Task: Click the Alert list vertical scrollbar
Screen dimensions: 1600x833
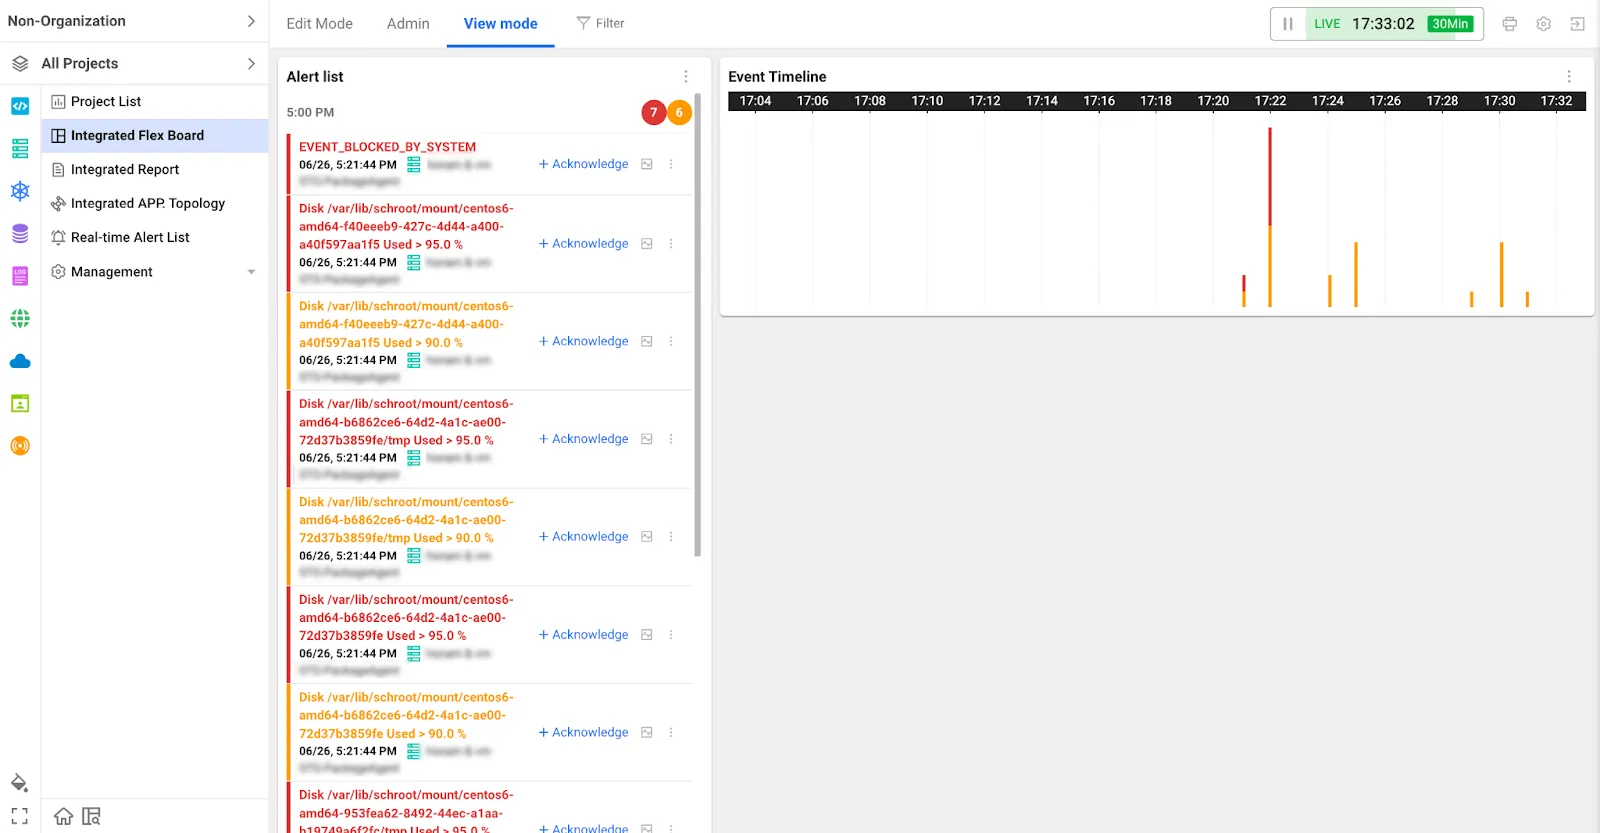Action: 697,325
